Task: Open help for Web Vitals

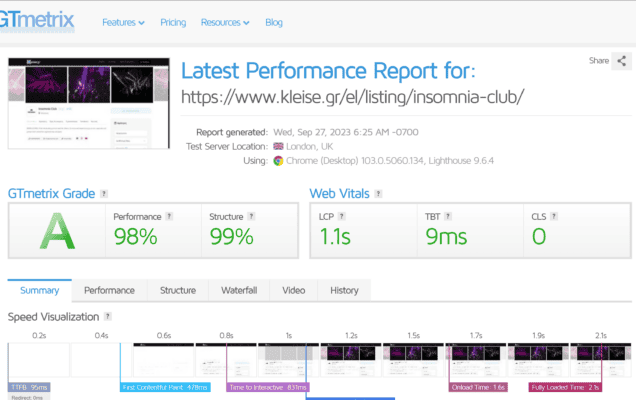Action: (x=378, y=194)
